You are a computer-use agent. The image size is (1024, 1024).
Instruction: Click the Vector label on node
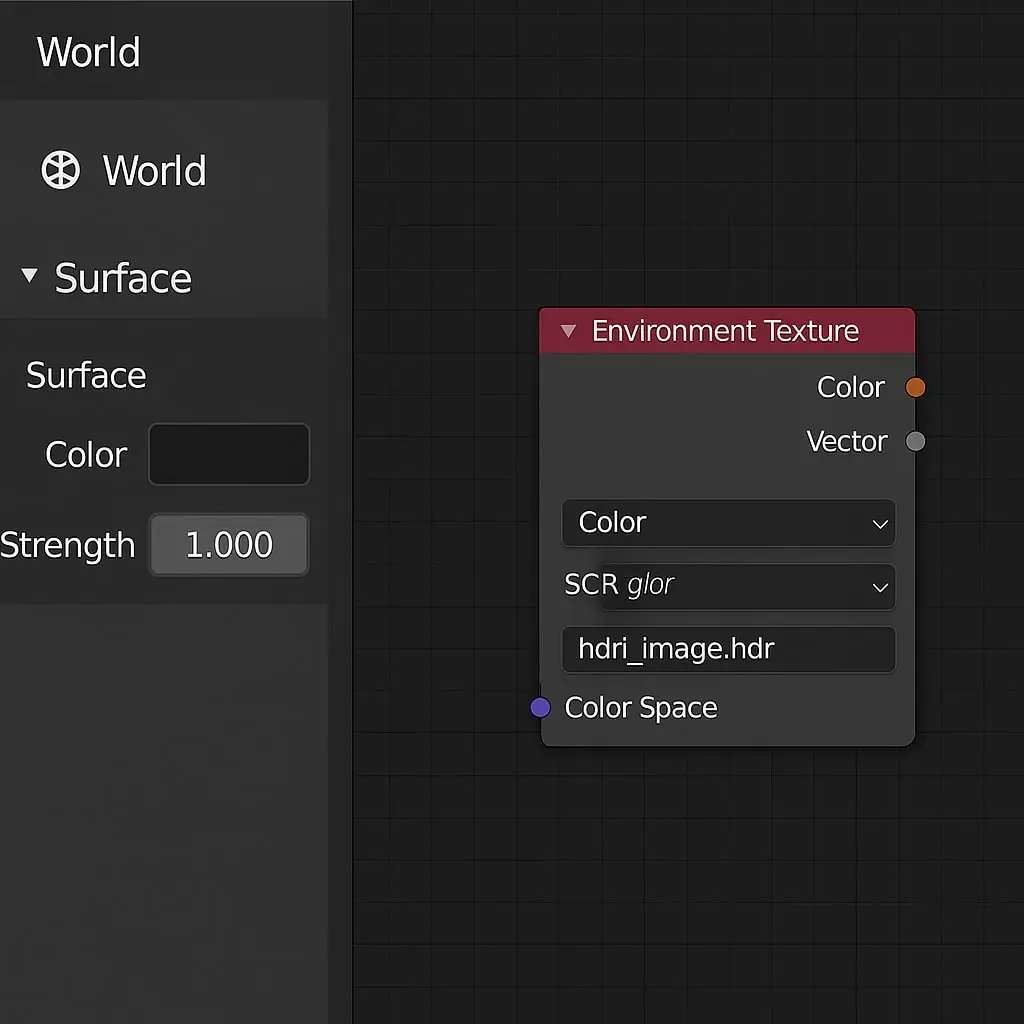click(x=846, y=441)
